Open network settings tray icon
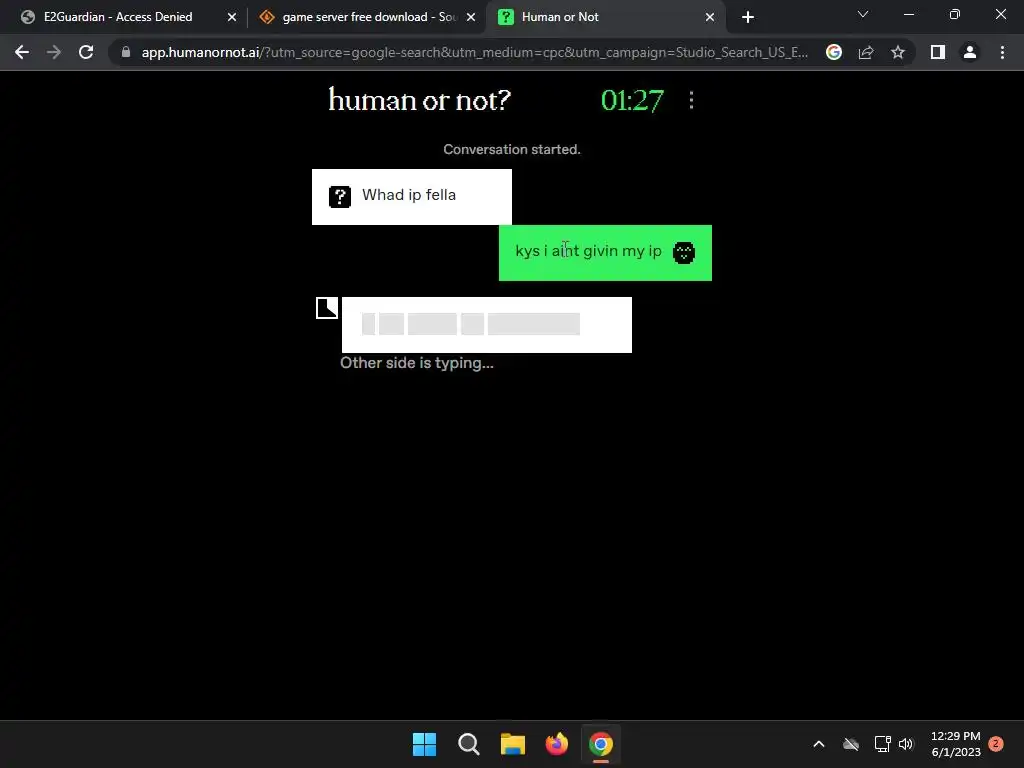The height and width of the screenshot is (768, 1024). coord(882,744)
